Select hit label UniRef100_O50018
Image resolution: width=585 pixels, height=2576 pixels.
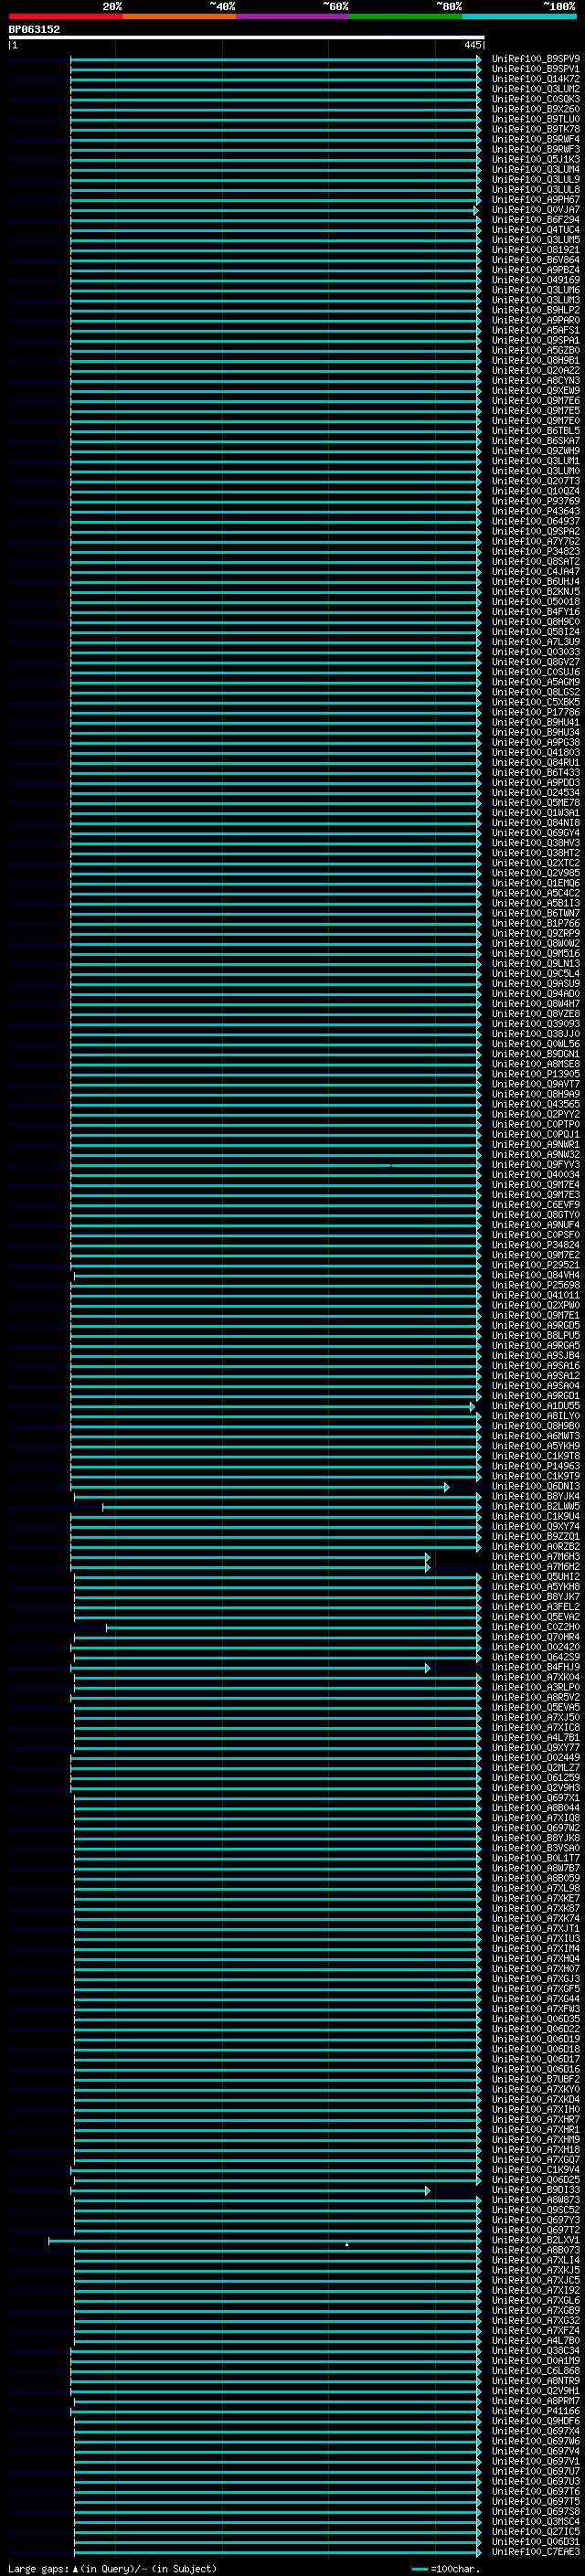[x=535, y=602]
